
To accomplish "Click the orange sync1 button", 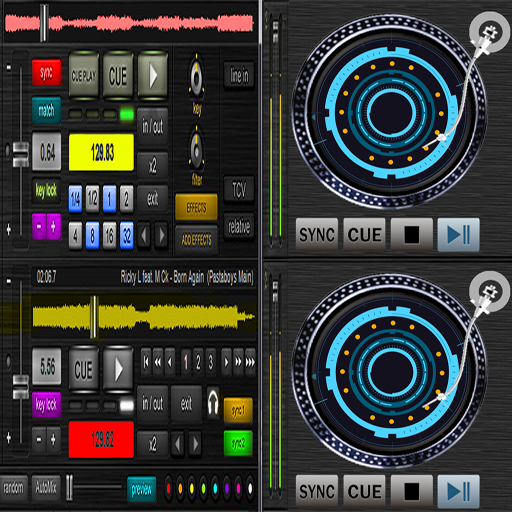I will pos(238,410).
